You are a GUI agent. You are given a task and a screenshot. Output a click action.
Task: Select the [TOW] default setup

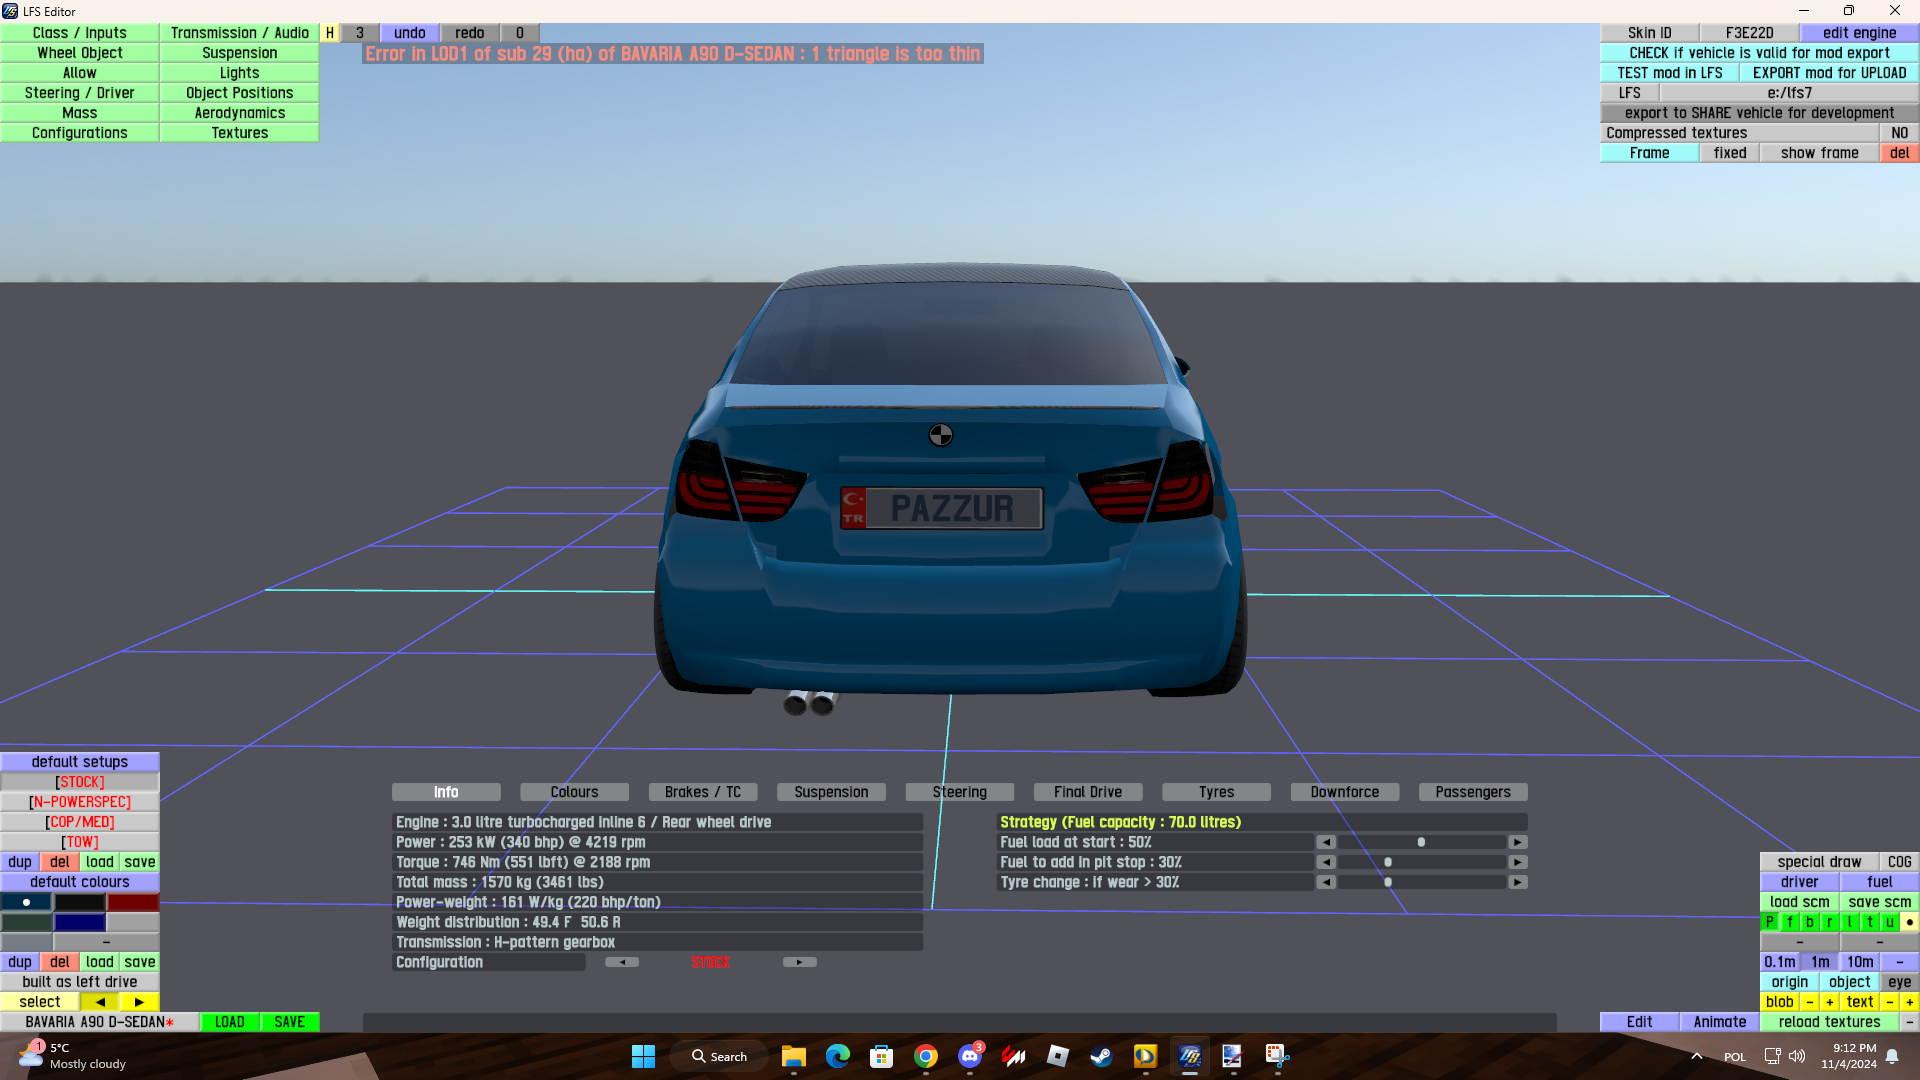click(x=80, y=842)
